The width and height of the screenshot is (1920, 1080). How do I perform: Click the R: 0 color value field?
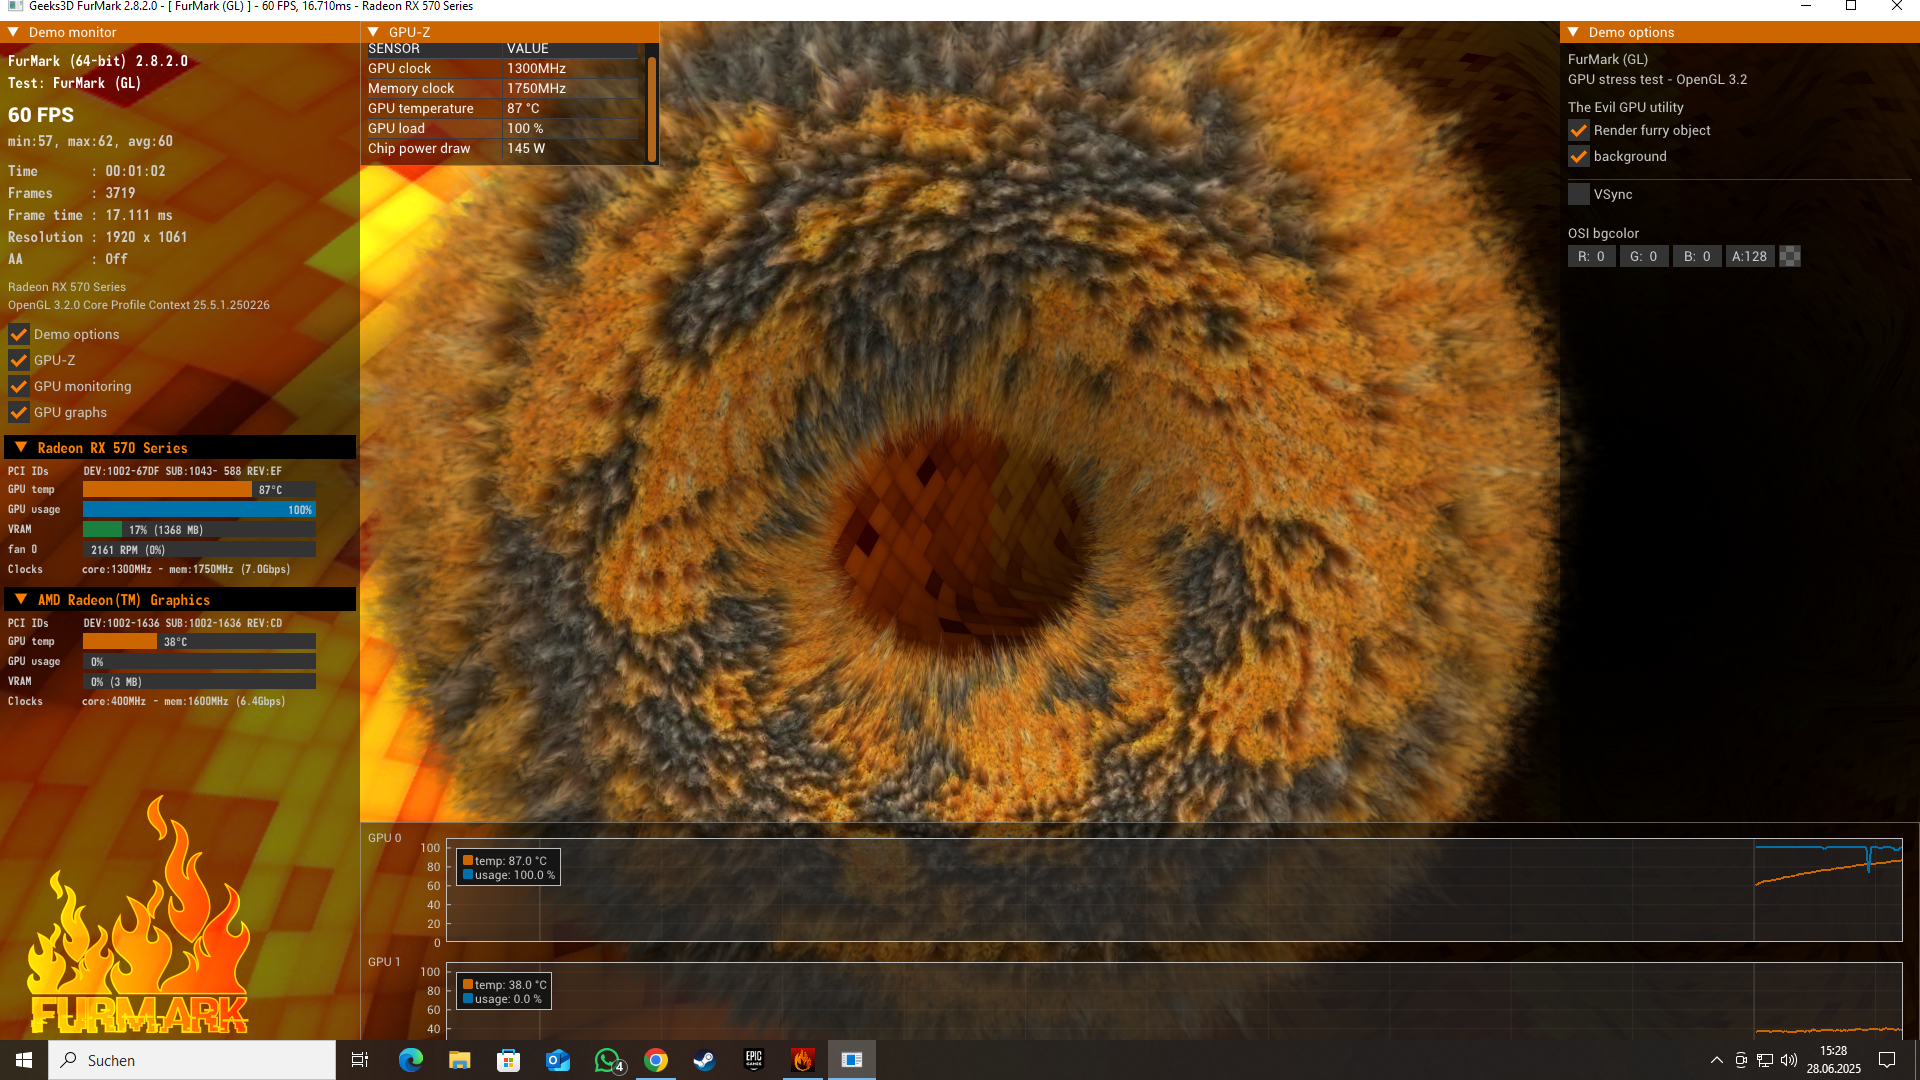[1591, 257]
